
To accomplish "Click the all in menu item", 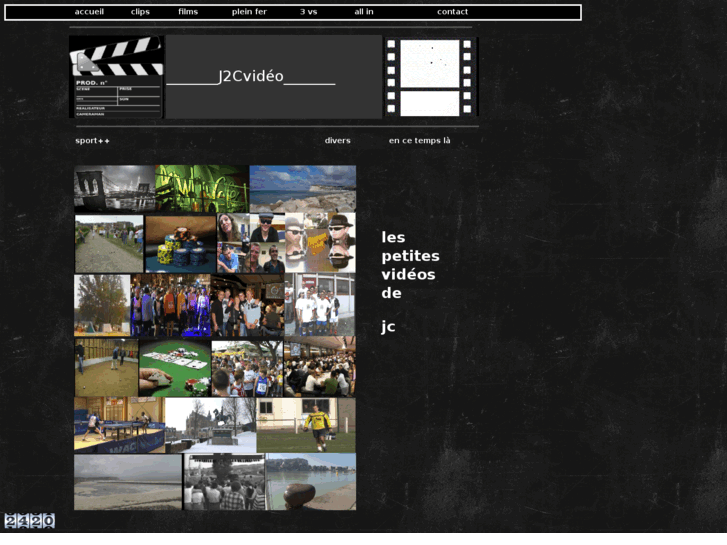I will (x=364, y=12).
